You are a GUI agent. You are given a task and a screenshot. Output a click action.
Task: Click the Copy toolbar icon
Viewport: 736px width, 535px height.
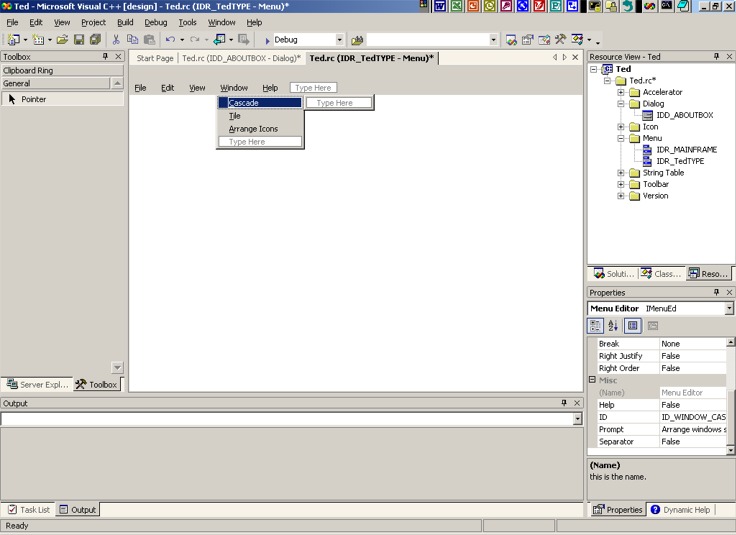(132, 40)
